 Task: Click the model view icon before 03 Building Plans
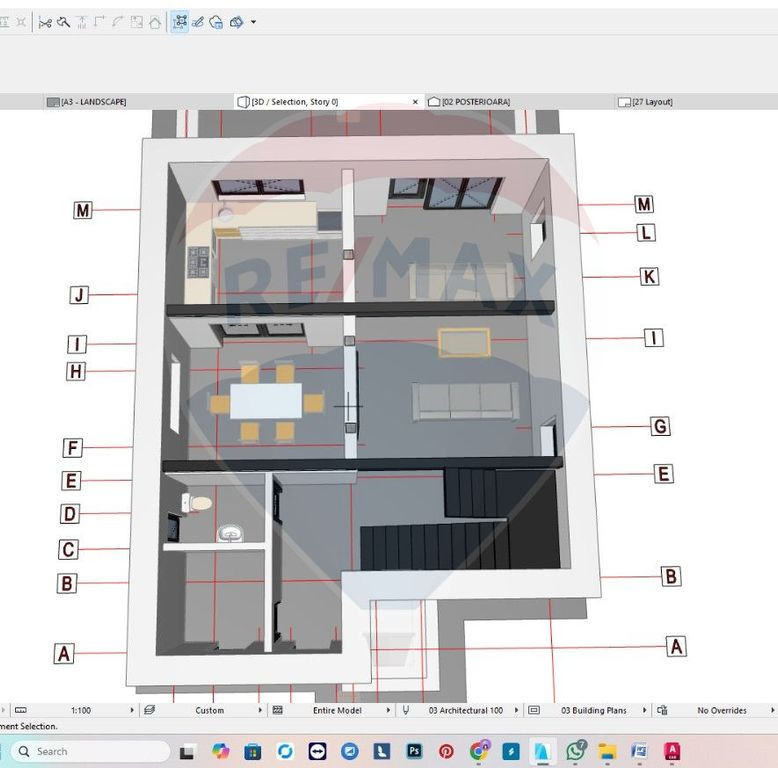tap(534, 710)
